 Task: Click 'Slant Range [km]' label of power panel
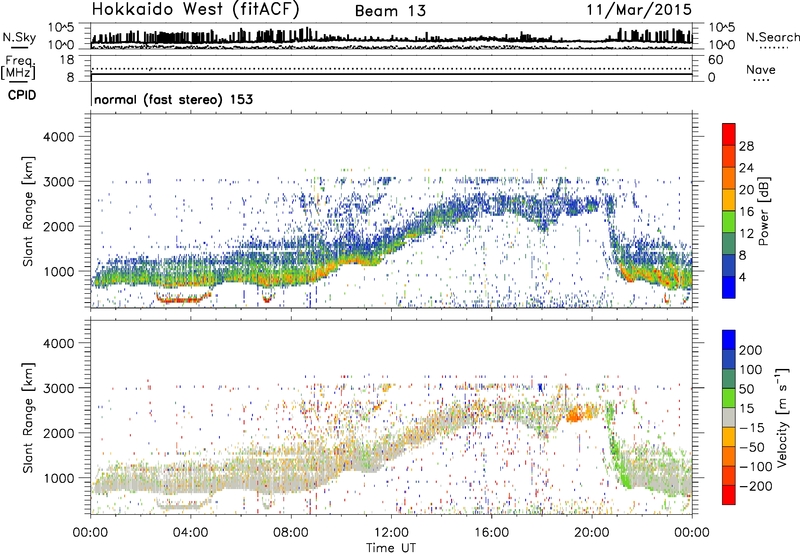(28, 211)
